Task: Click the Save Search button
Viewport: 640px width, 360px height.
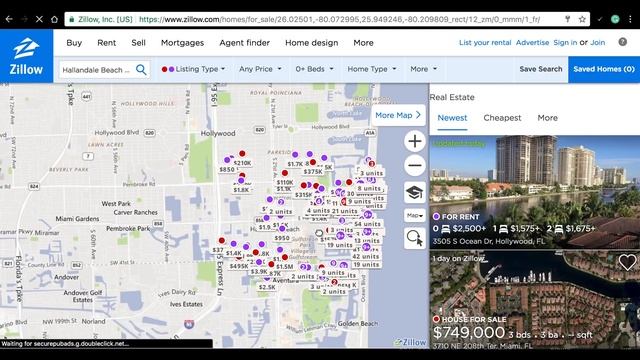Action: (x=541, y=69)
